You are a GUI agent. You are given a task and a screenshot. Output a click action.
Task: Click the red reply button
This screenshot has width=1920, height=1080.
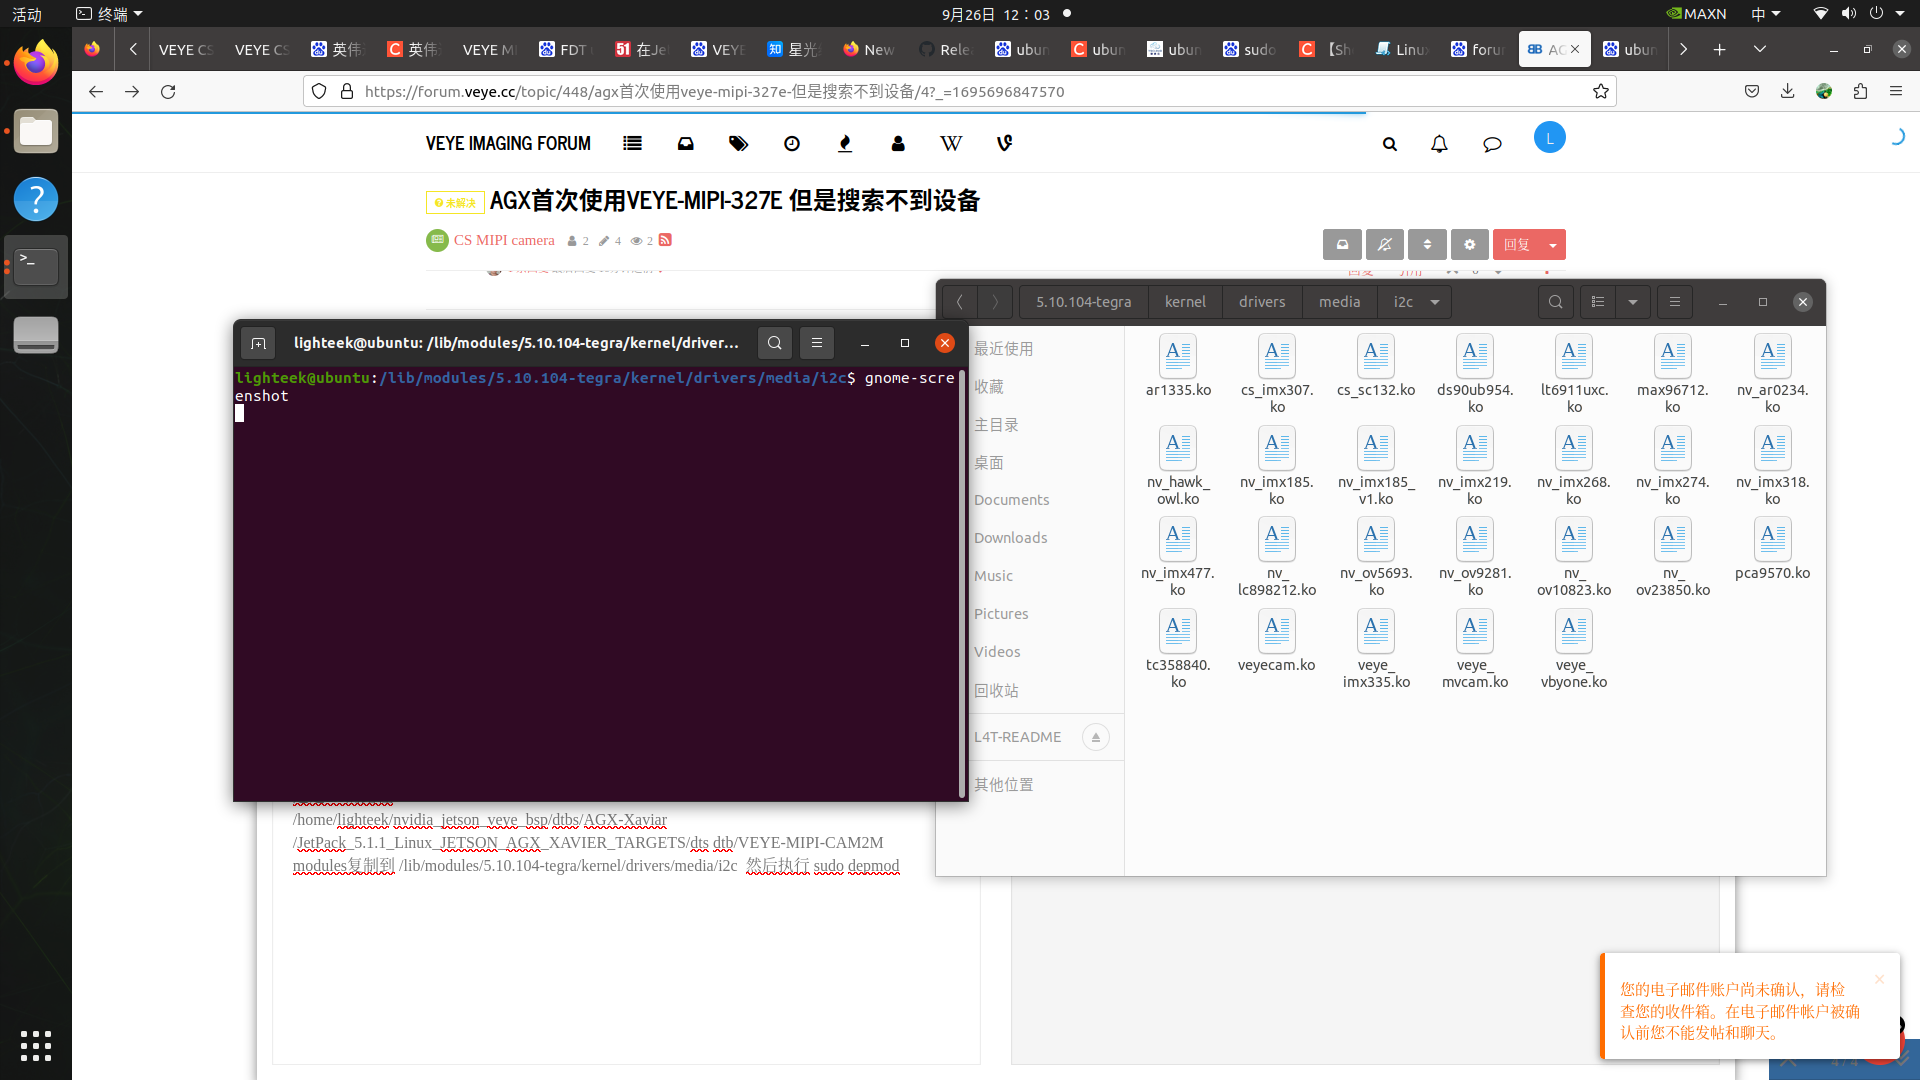tap(1517, 245)
